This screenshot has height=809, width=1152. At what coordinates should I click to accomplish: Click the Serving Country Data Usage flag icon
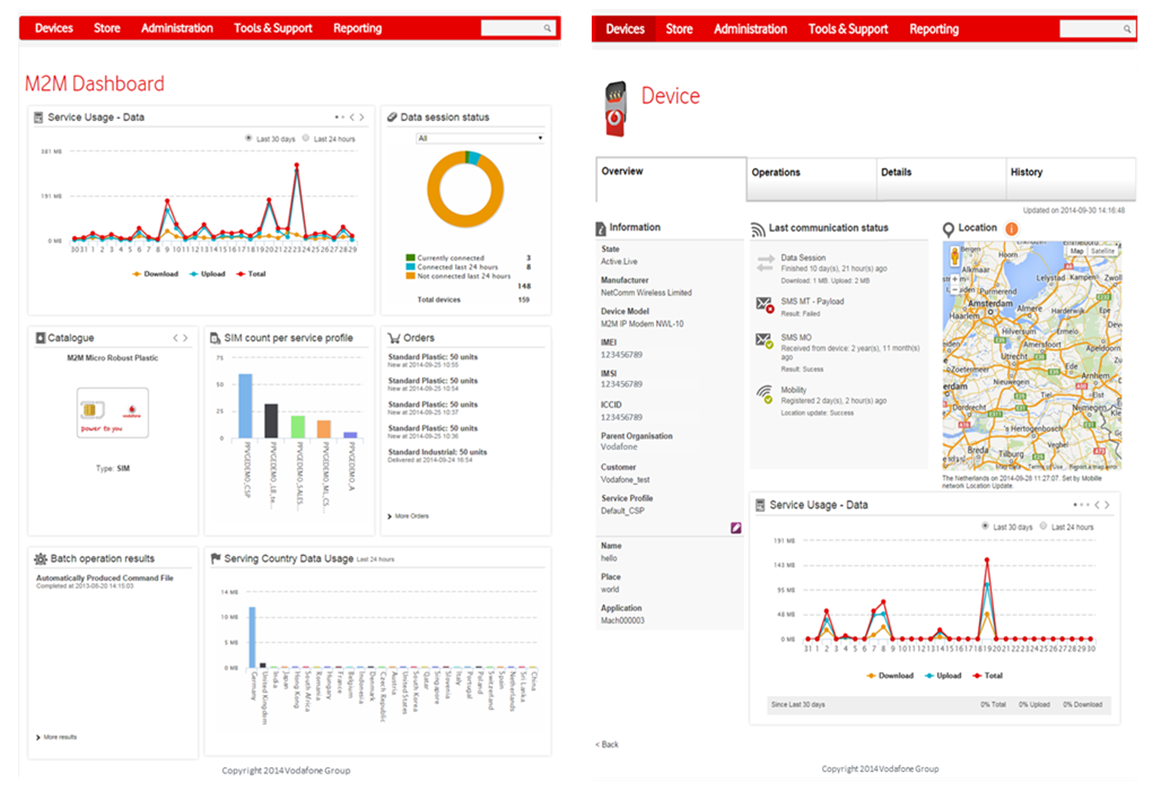click(216, 558)
